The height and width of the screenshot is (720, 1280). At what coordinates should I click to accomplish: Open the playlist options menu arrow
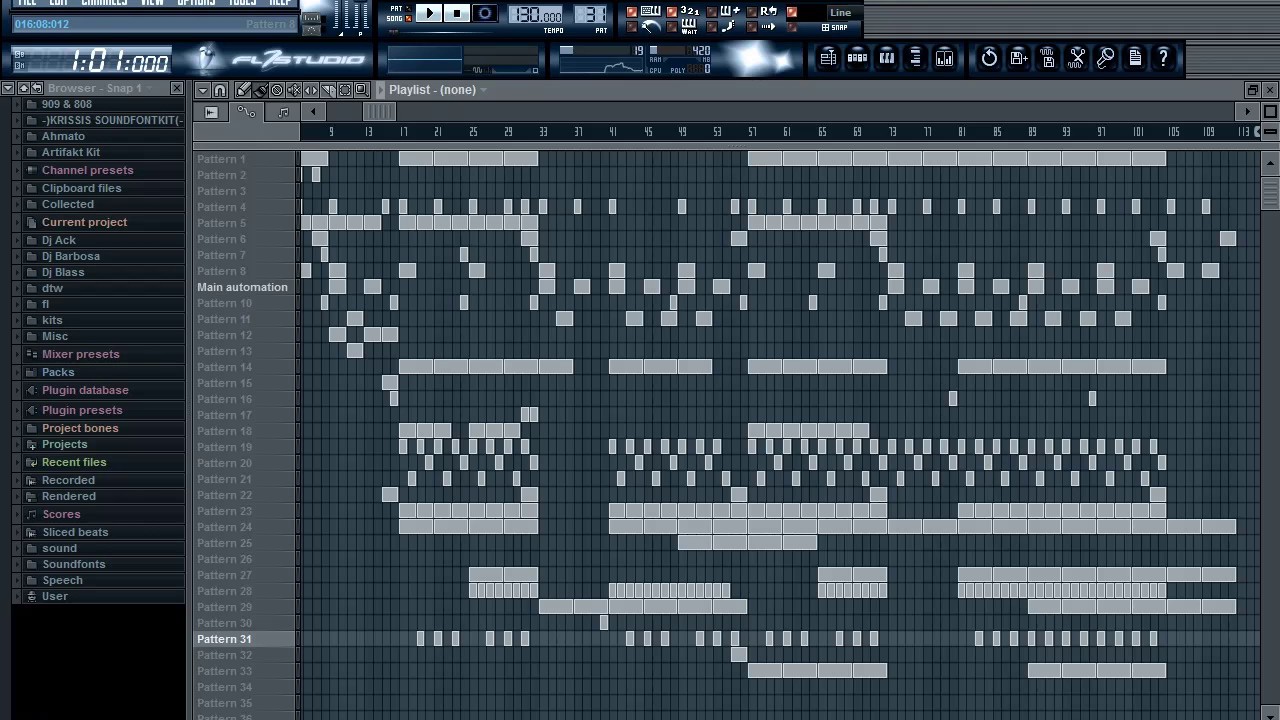click(203, 90)
